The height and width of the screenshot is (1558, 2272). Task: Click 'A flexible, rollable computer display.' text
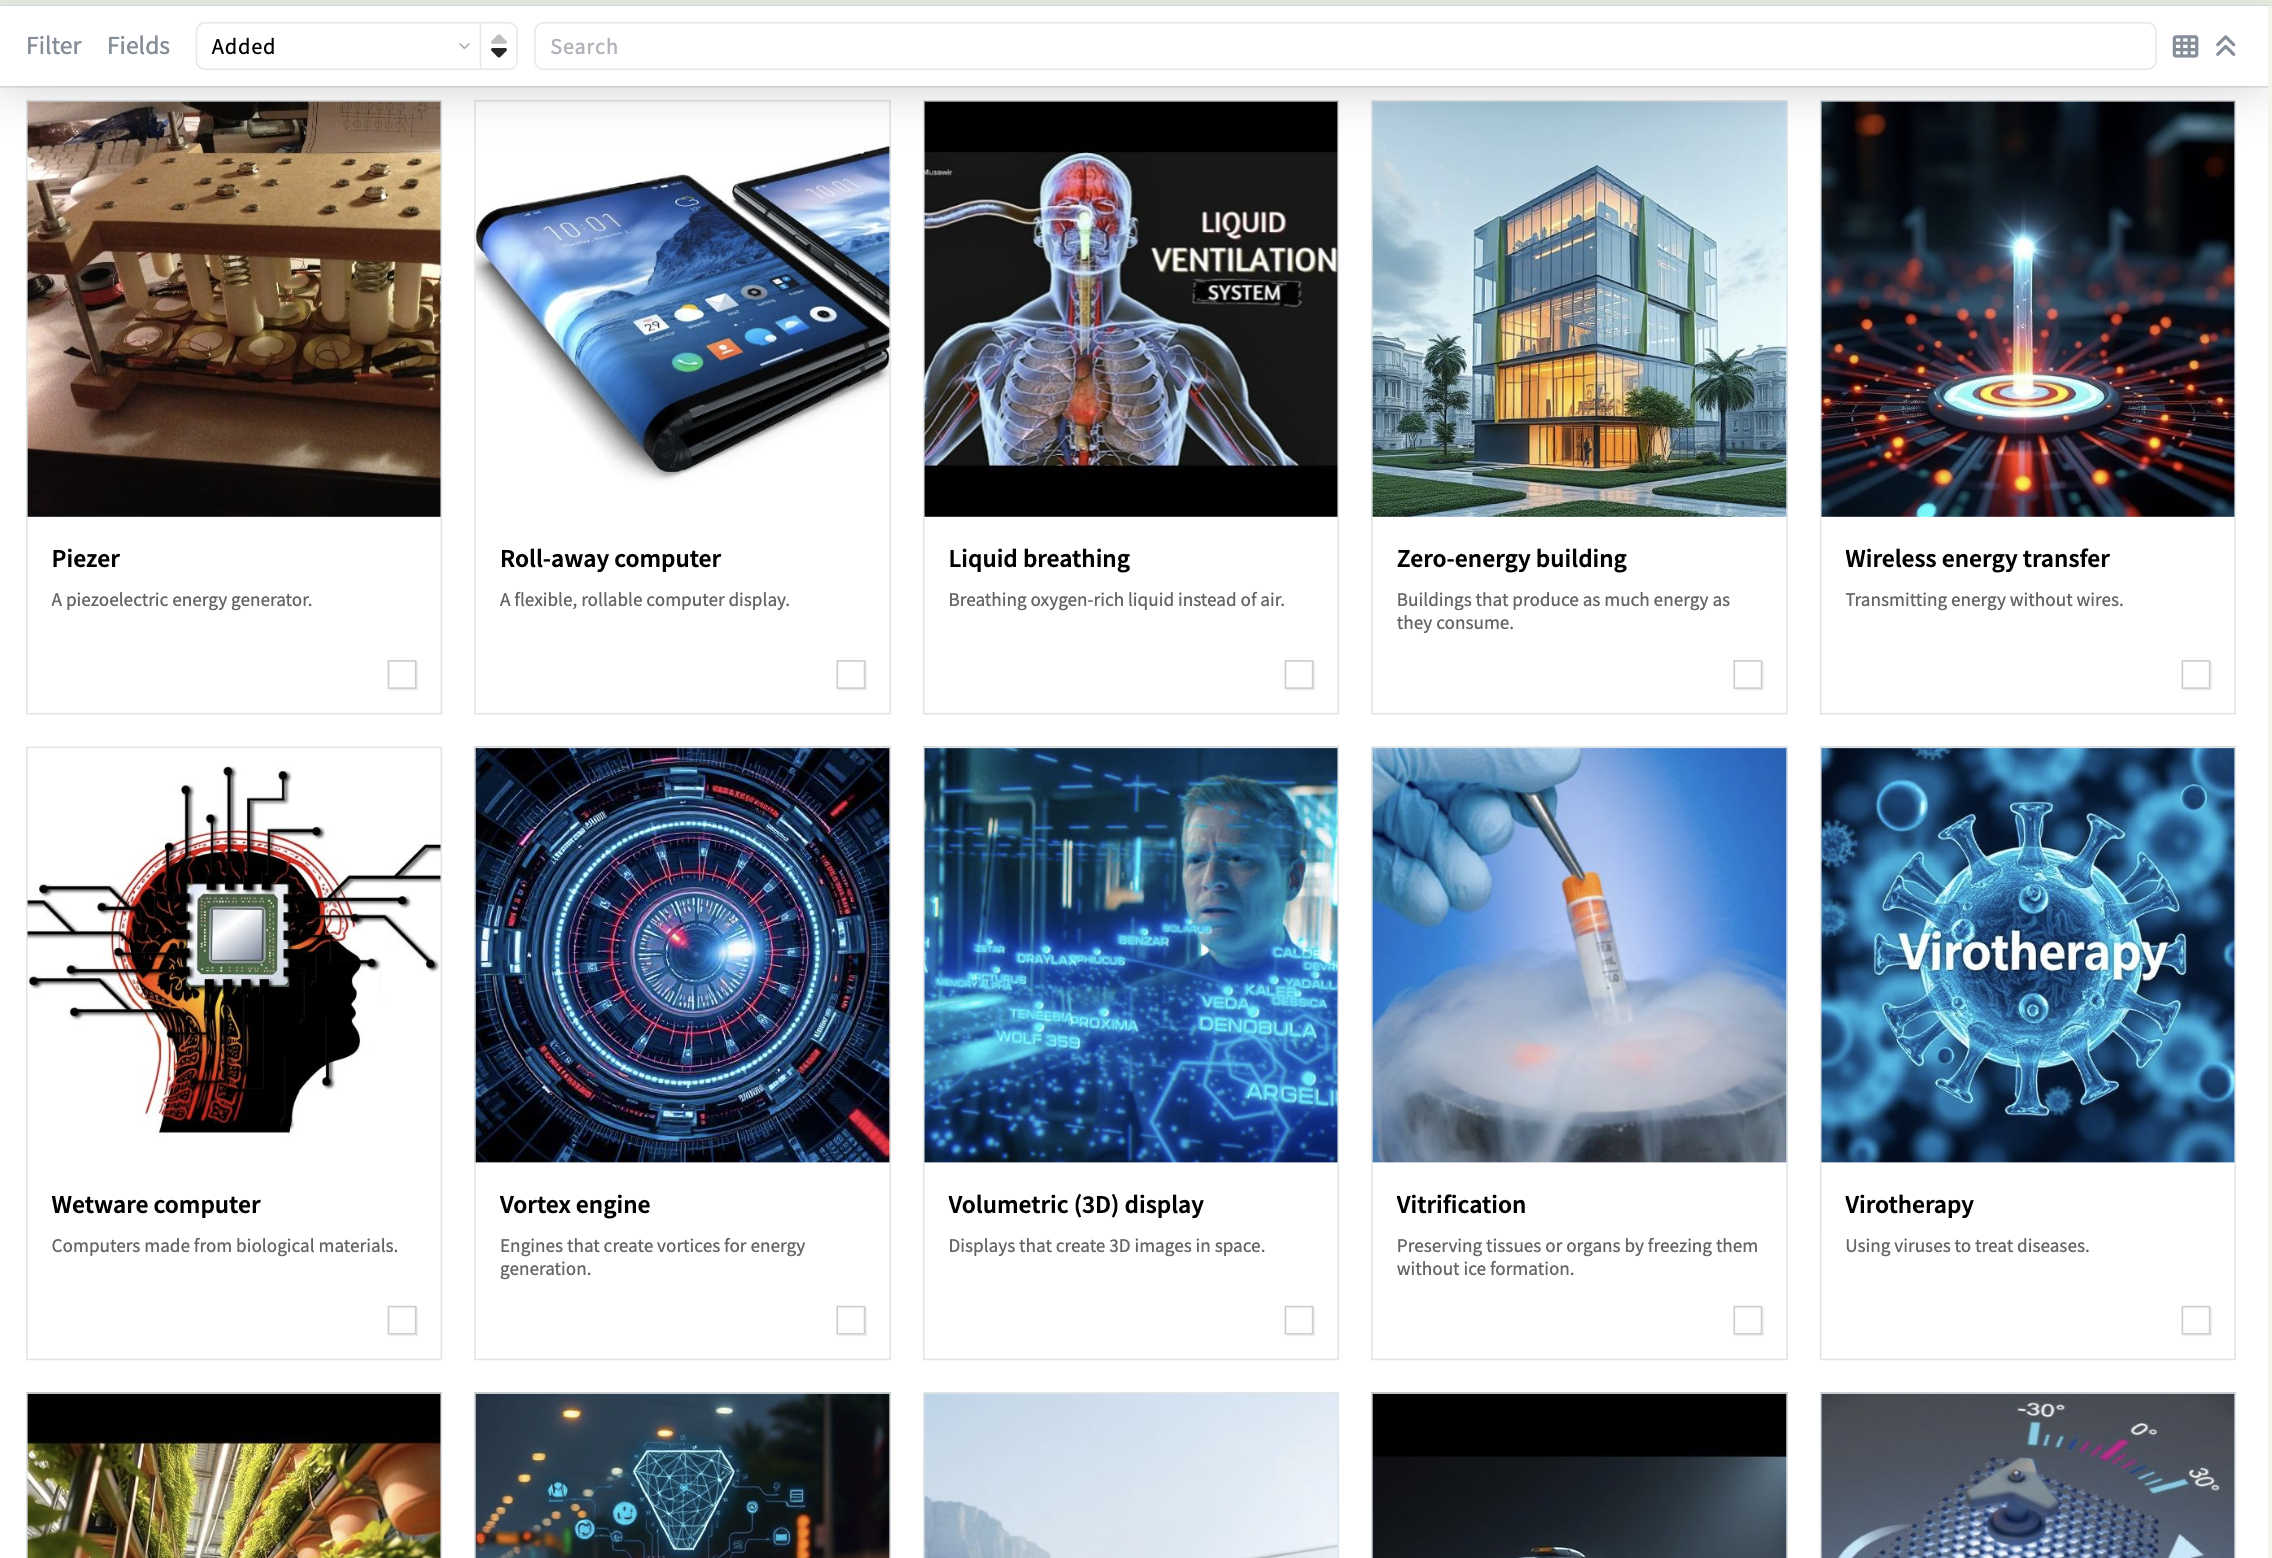pos(645,599)
